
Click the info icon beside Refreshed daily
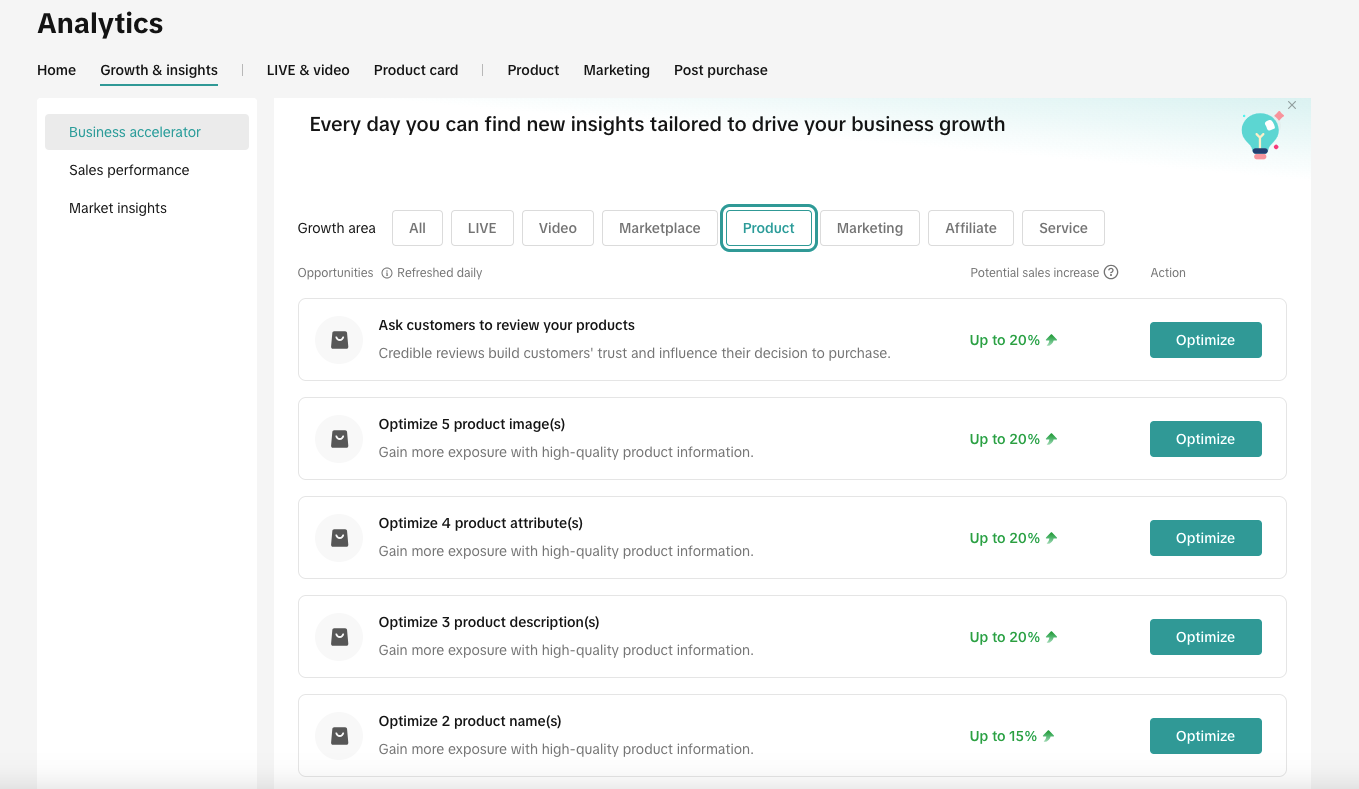pos(387,273)
